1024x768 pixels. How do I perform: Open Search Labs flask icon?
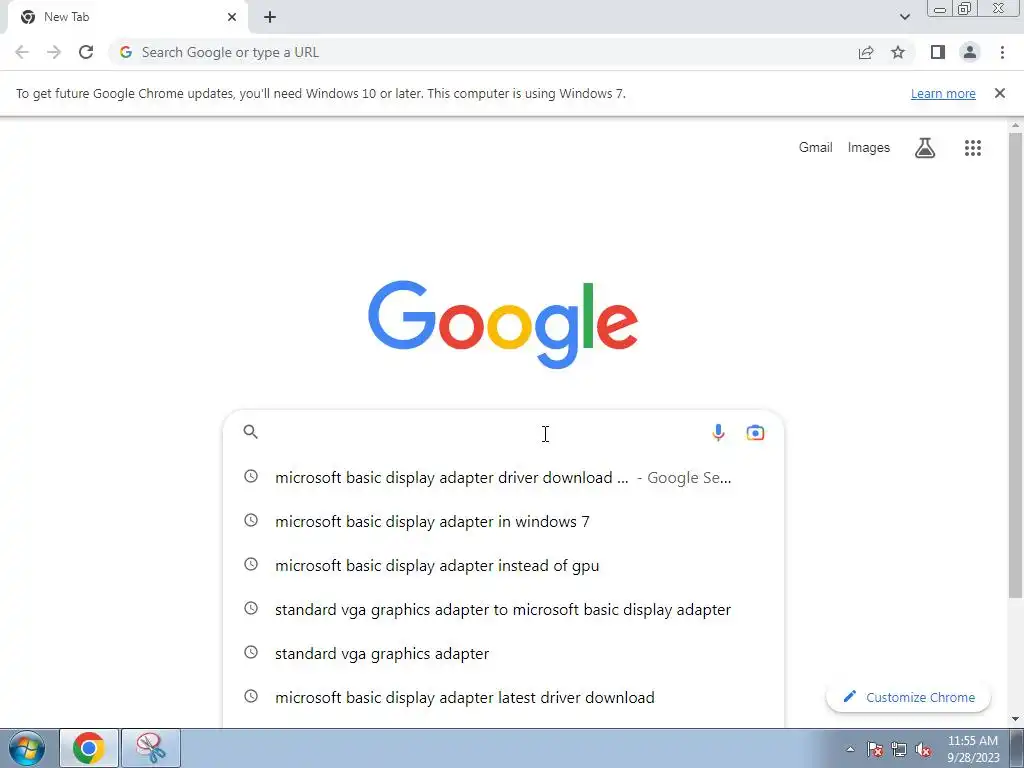(x=925, y=148)
